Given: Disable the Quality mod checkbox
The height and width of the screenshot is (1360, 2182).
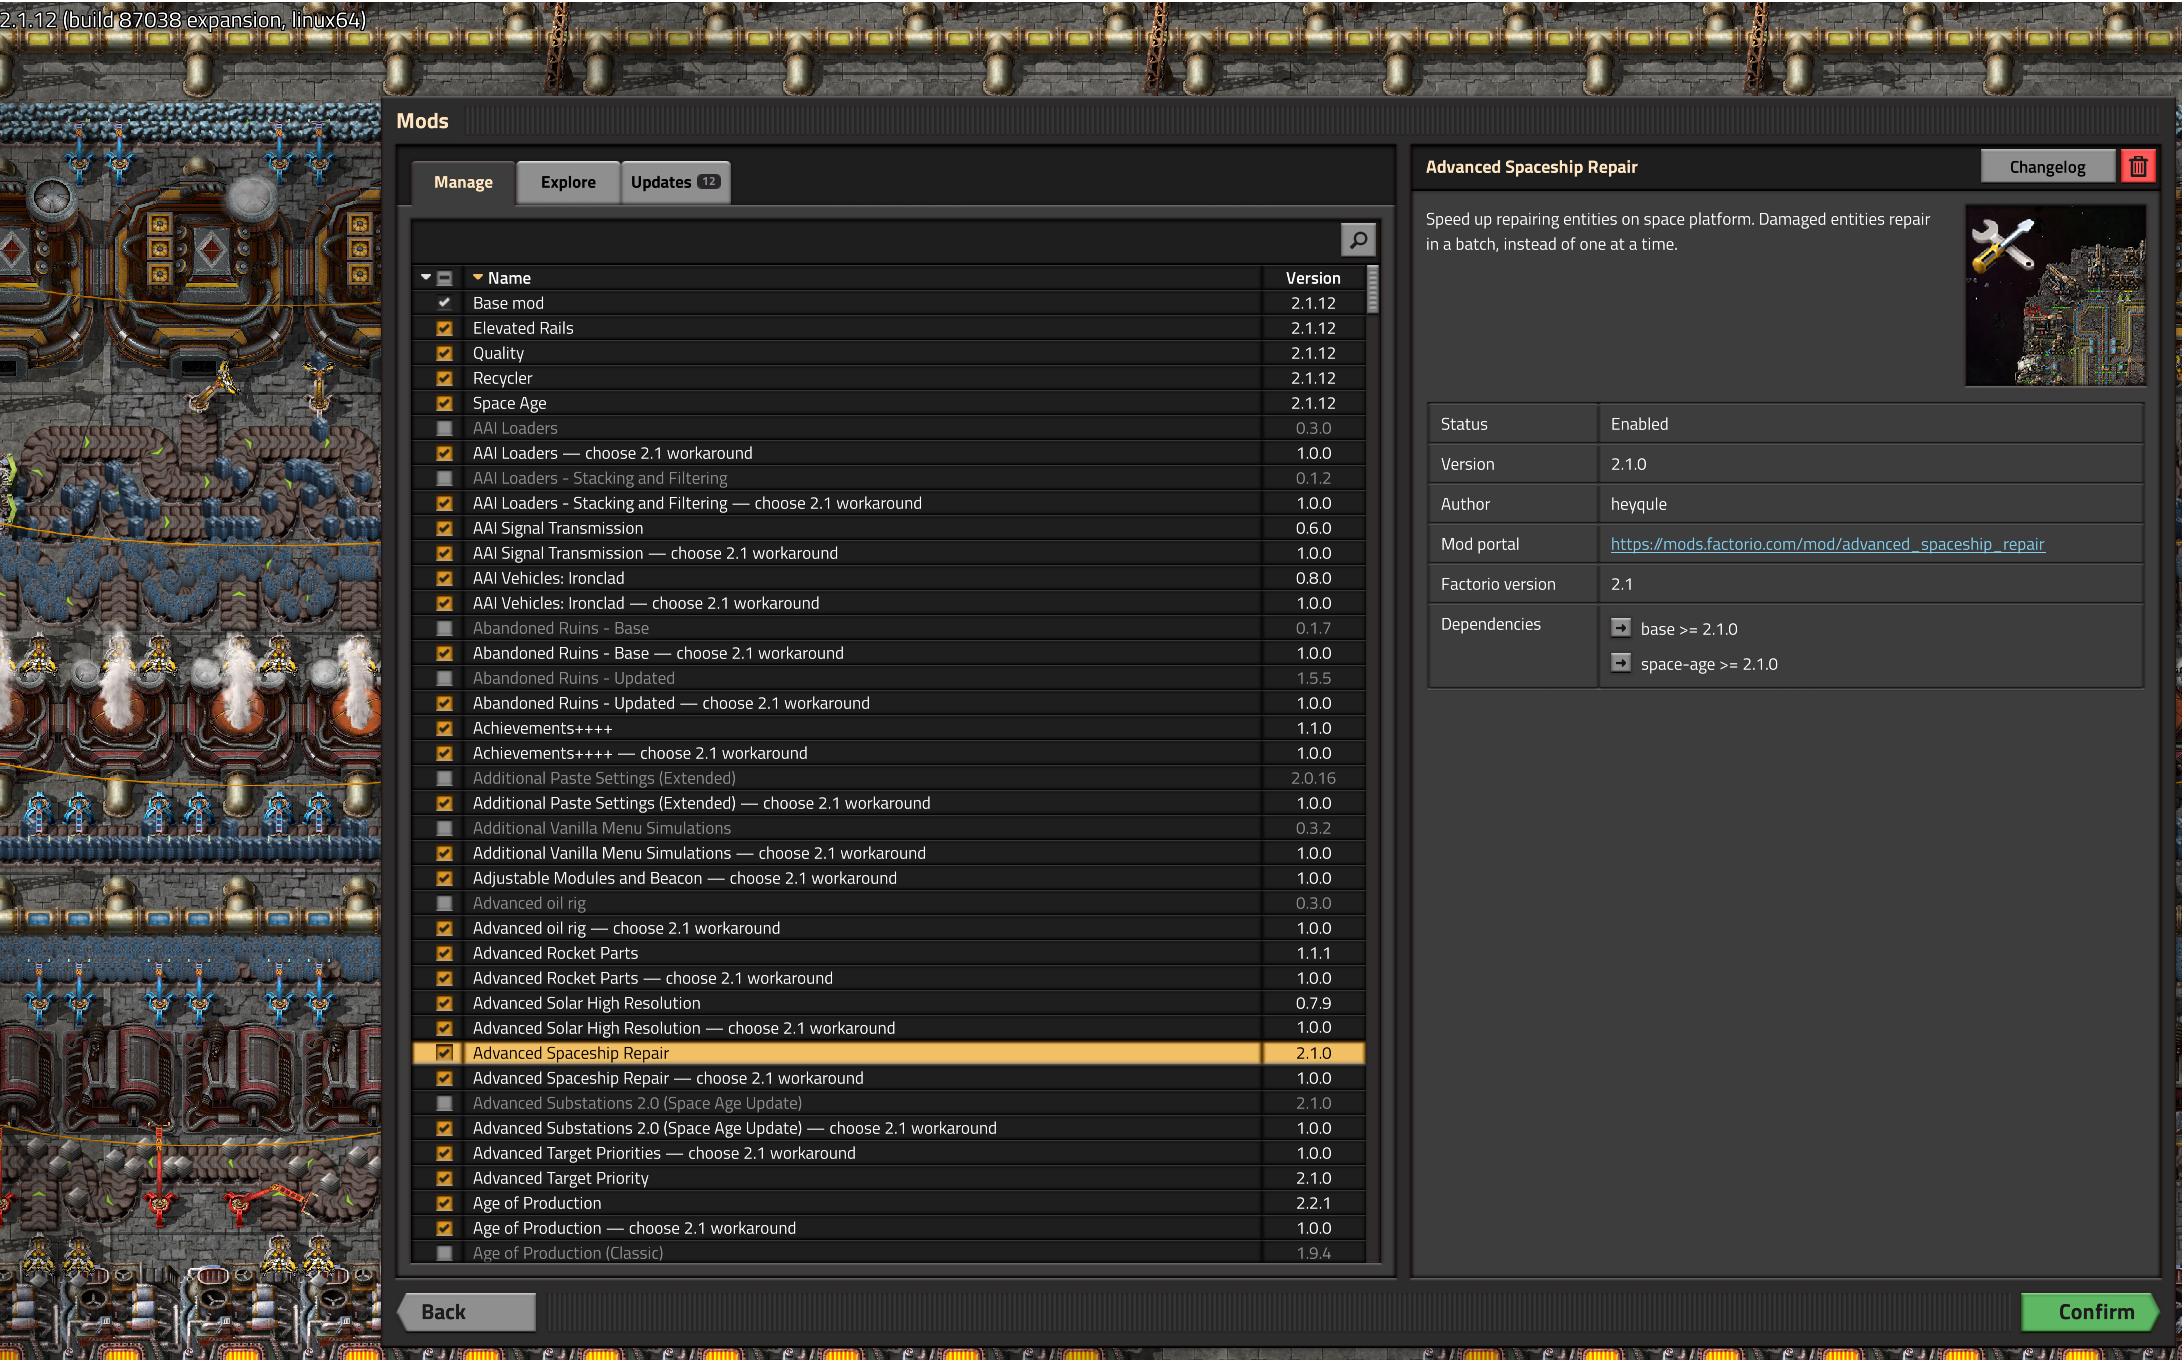Looking at the screenshot, I should pyautogui.click(x=444, y=353).
